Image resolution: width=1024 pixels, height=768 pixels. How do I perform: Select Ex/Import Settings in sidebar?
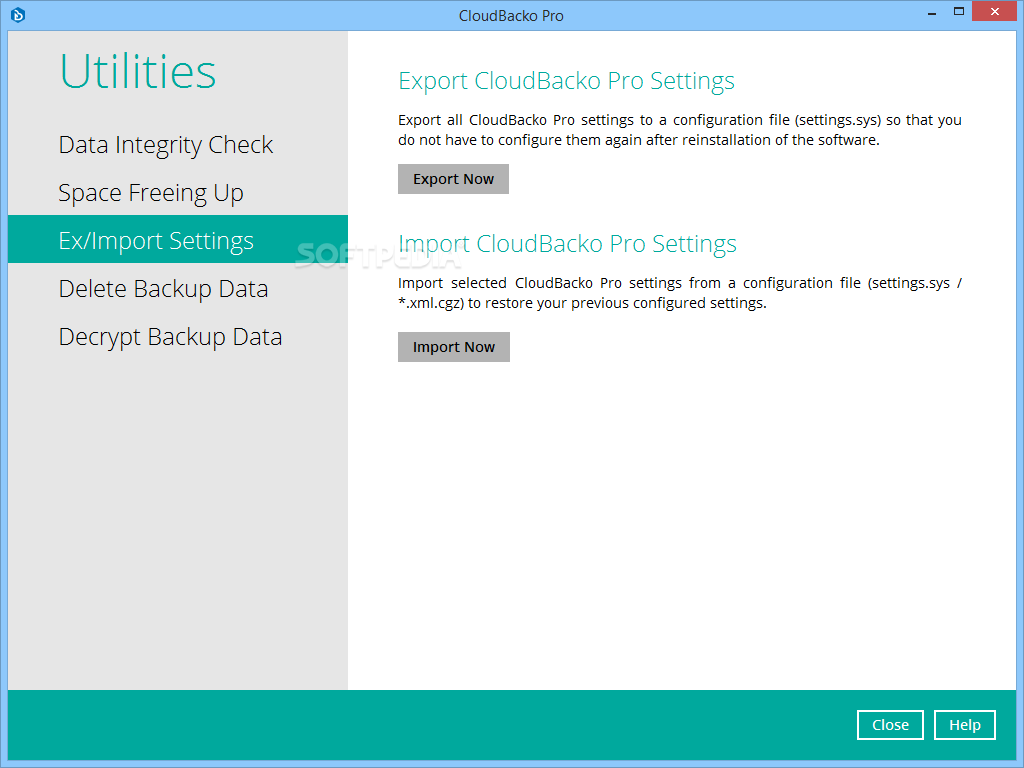click(x=178, y=239)
